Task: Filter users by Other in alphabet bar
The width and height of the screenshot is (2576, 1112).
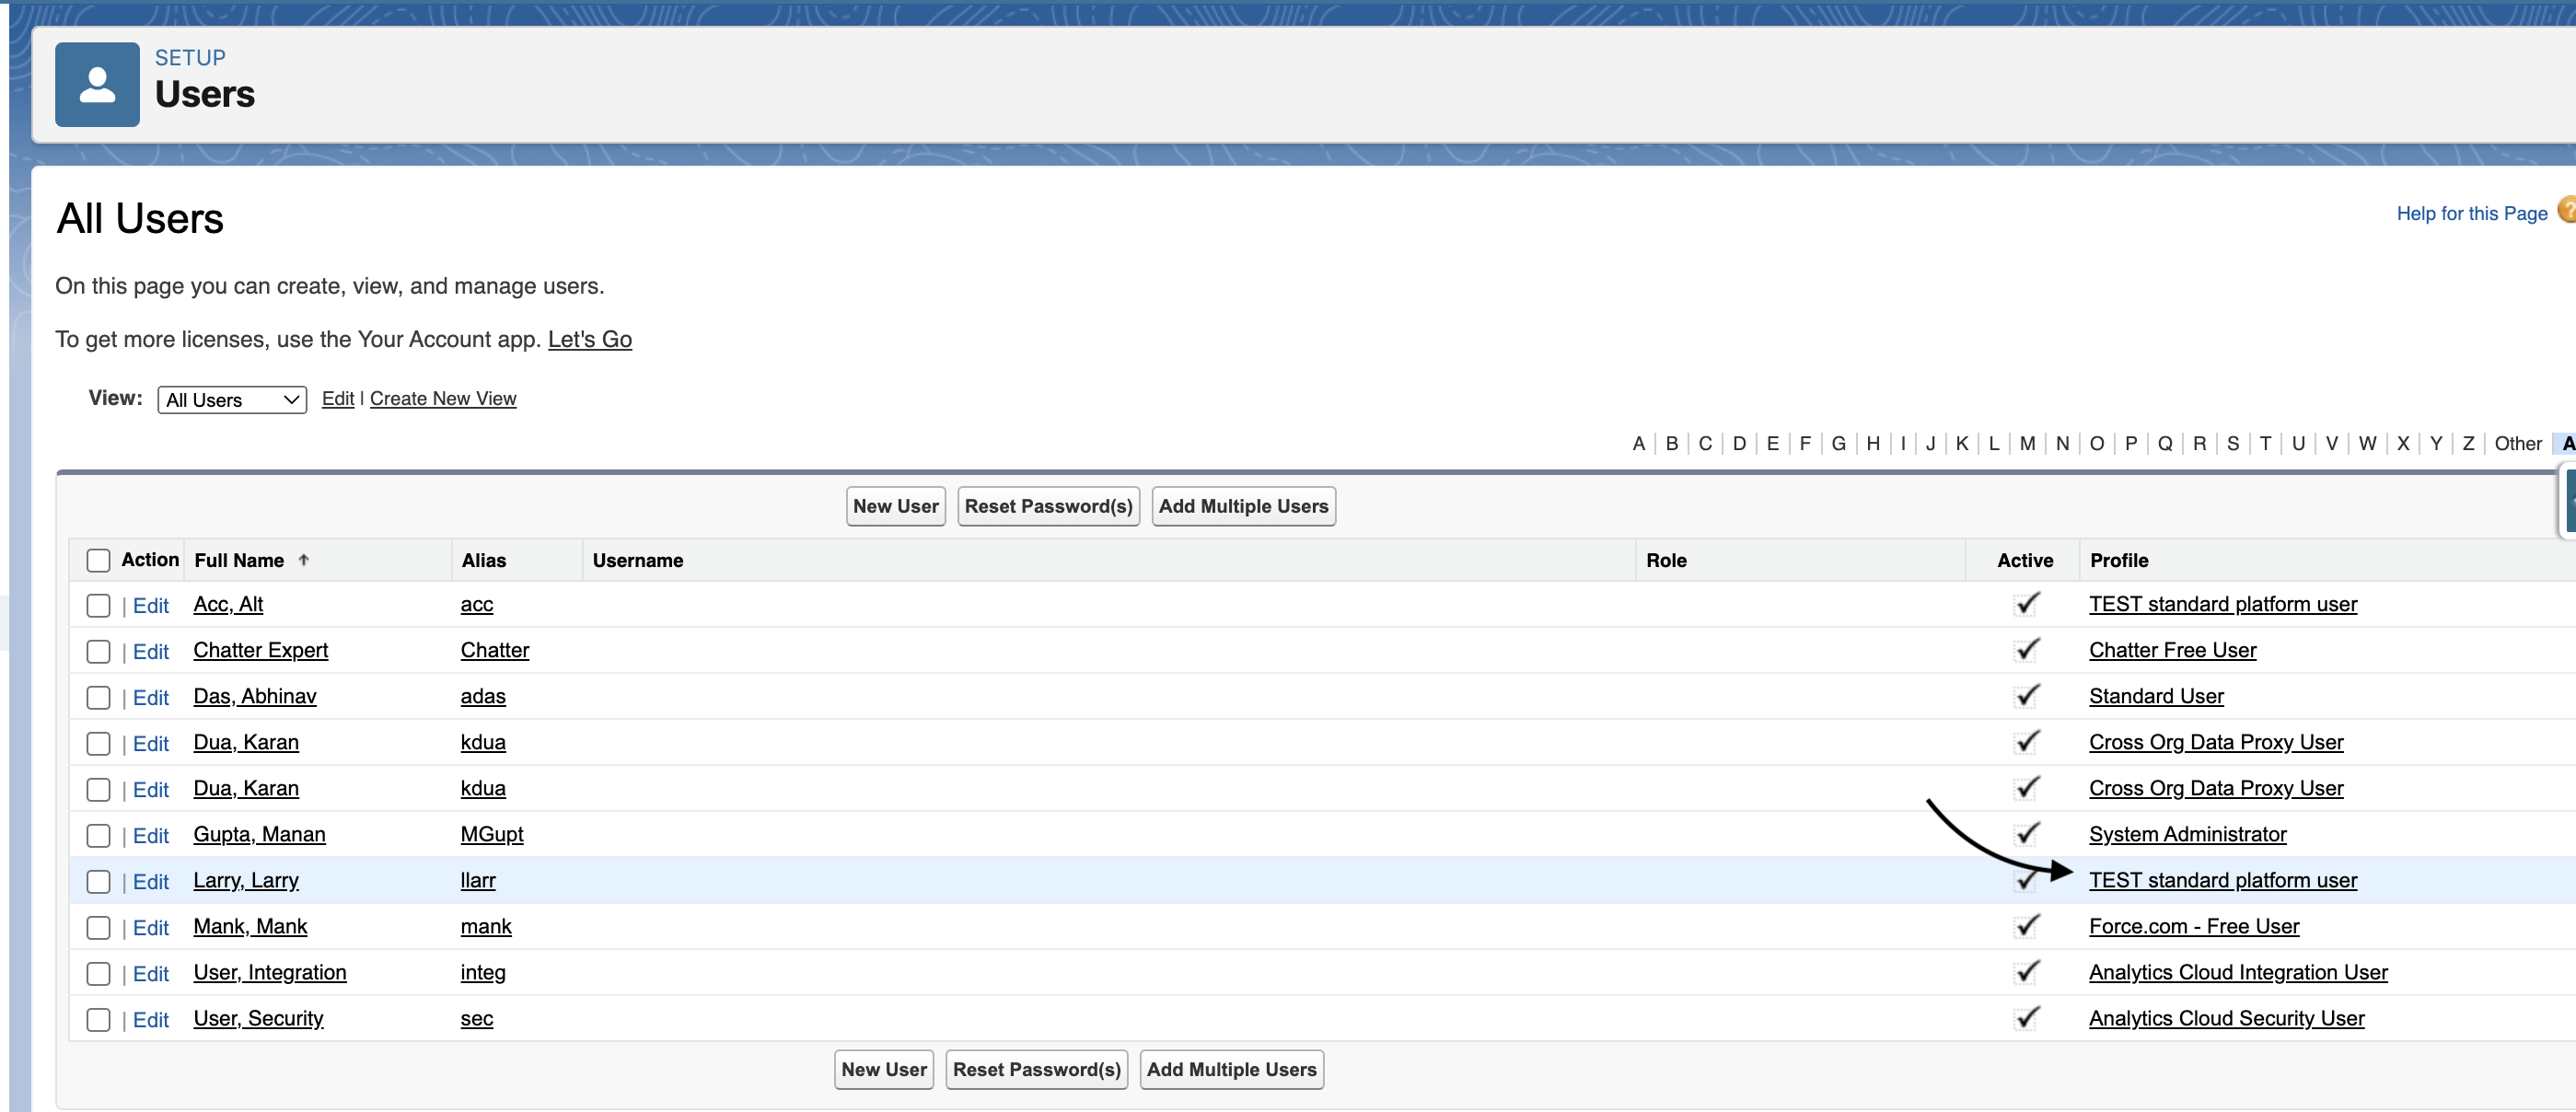Action: [x=2517, y=443]
